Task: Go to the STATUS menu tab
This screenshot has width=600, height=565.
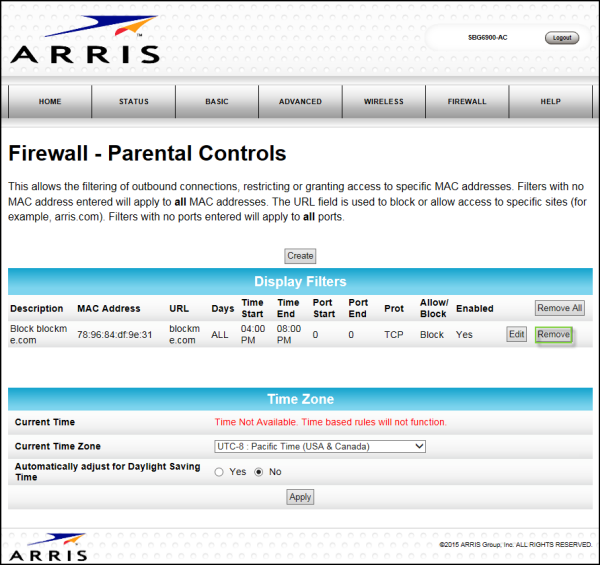Action: coord(133,102)
